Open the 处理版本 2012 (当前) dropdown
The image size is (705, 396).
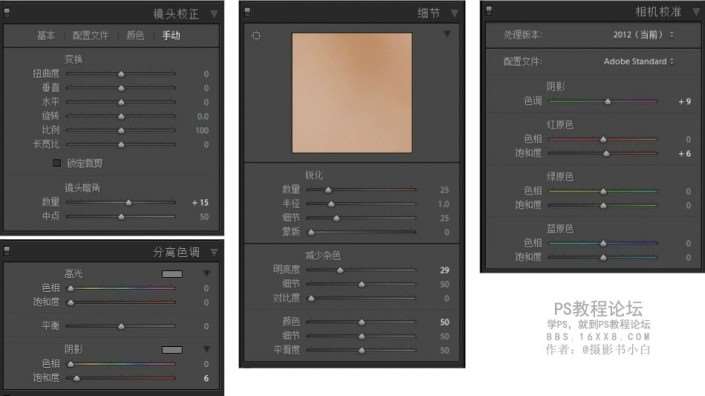click(x=643, y=35)
